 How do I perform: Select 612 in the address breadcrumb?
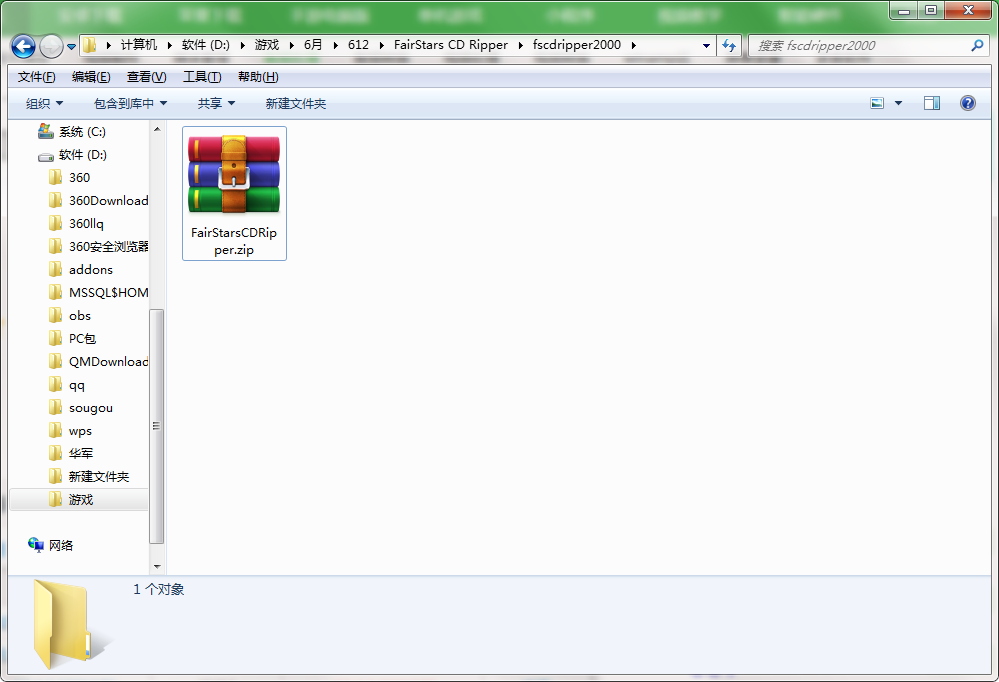coord(358,45)
